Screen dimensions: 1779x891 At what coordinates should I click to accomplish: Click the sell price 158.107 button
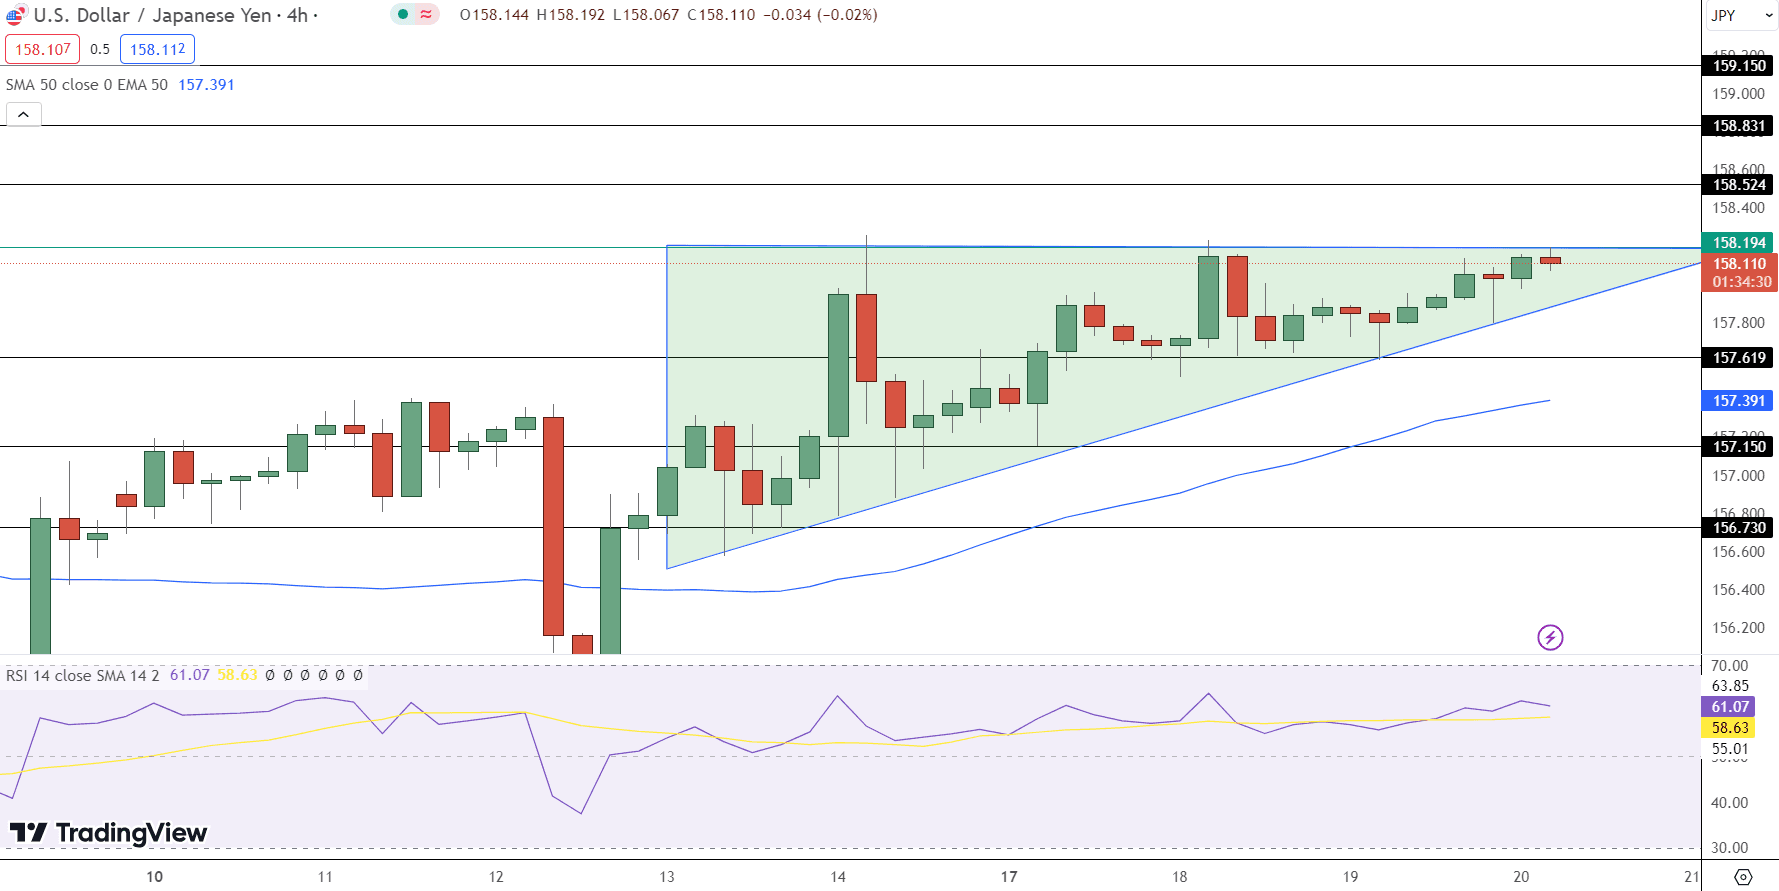pyautogui.click(x=43, y=49)
